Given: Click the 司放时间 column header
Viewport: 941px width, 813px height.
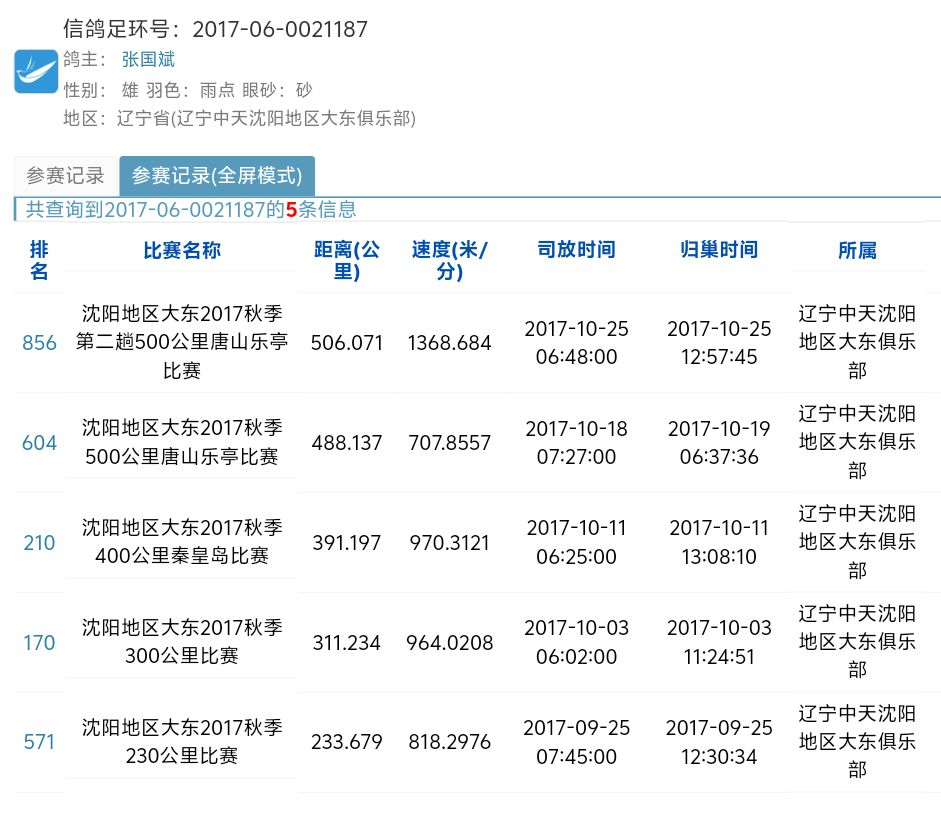Looking at the screenshot, I should (576, 250).
